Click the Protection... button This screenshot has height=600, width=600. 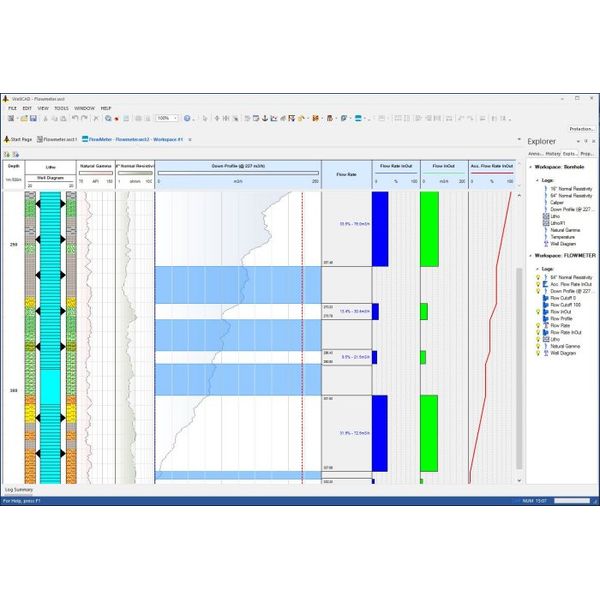click(581, 129)
